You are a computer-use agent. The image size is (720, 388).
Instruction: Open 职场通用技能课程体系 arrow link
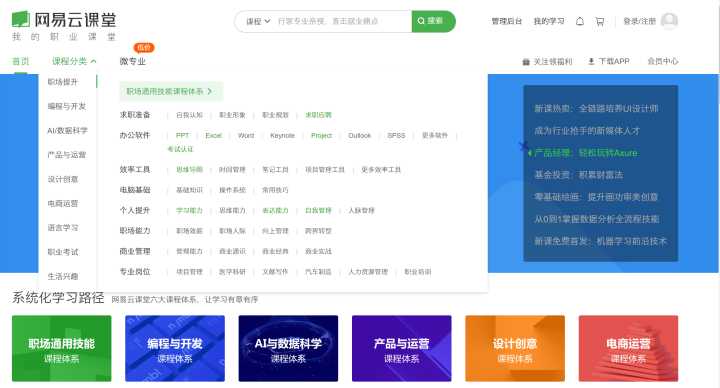coord(171,91)
